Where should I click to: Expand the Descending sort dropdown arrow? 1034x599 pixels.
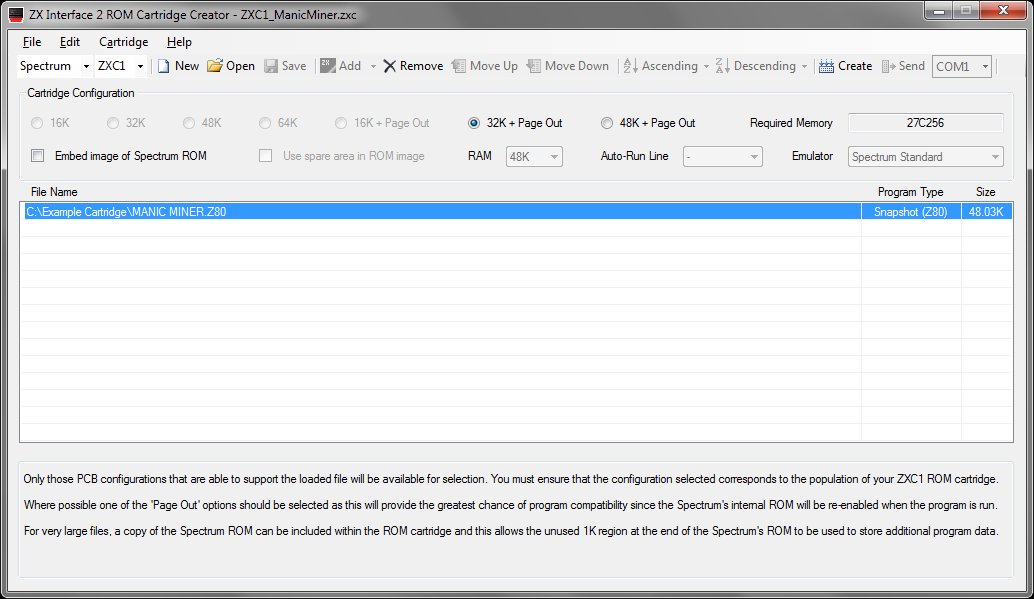tap(804, 66)
